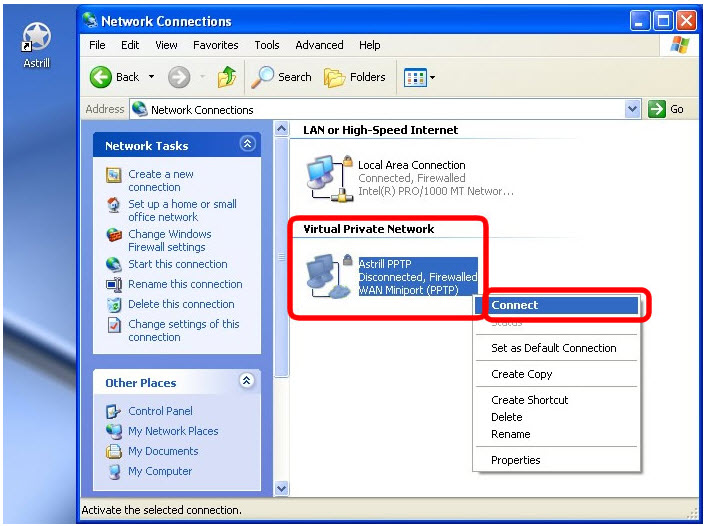Open the Edit menu
Image resolution: width=706 pixels, height=526 pixels.
130,45
